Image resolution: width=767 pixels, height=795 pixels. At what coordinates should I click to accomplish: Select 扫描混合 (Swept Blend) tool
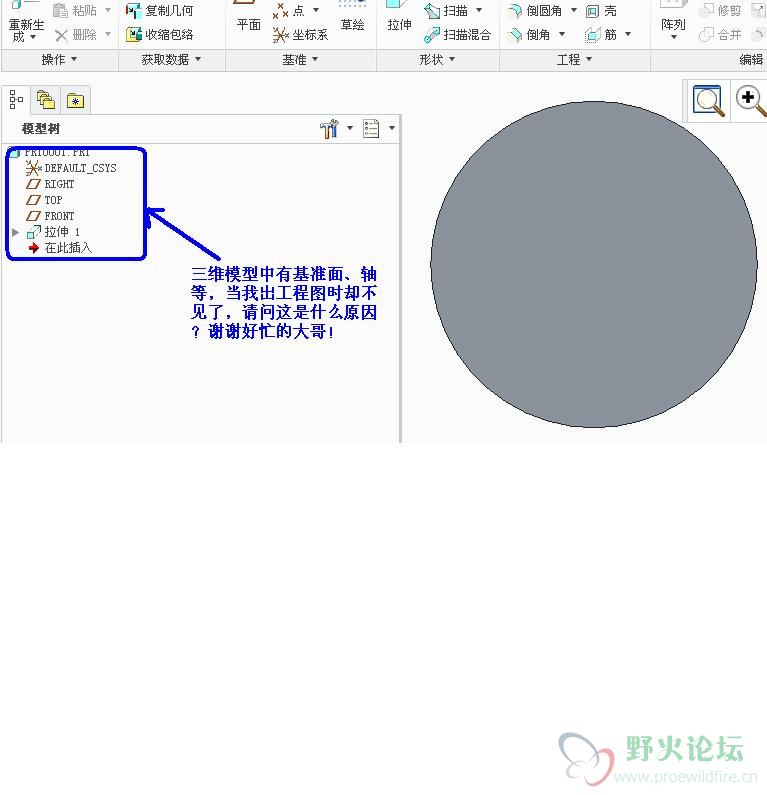tap(457, 34)
